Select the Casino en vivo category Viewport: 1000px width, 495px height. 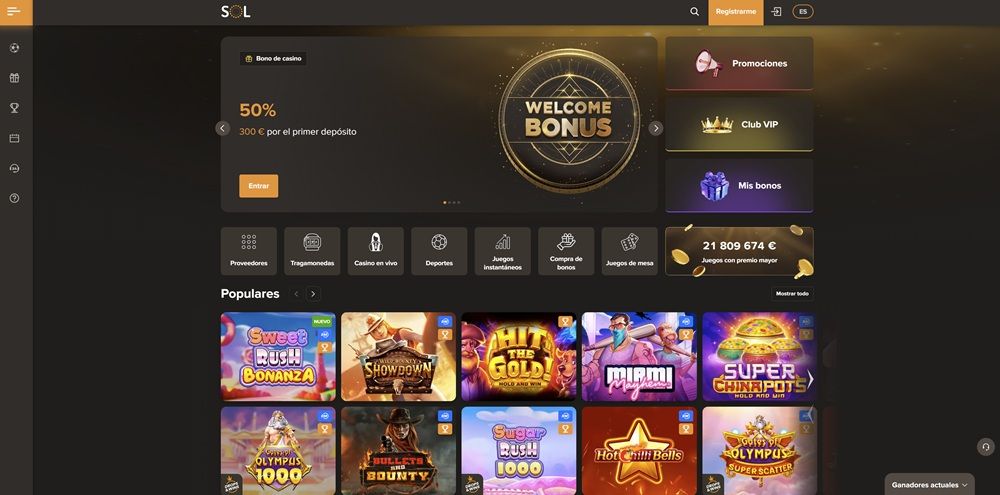pyautogui.click(x=376, y=251)
